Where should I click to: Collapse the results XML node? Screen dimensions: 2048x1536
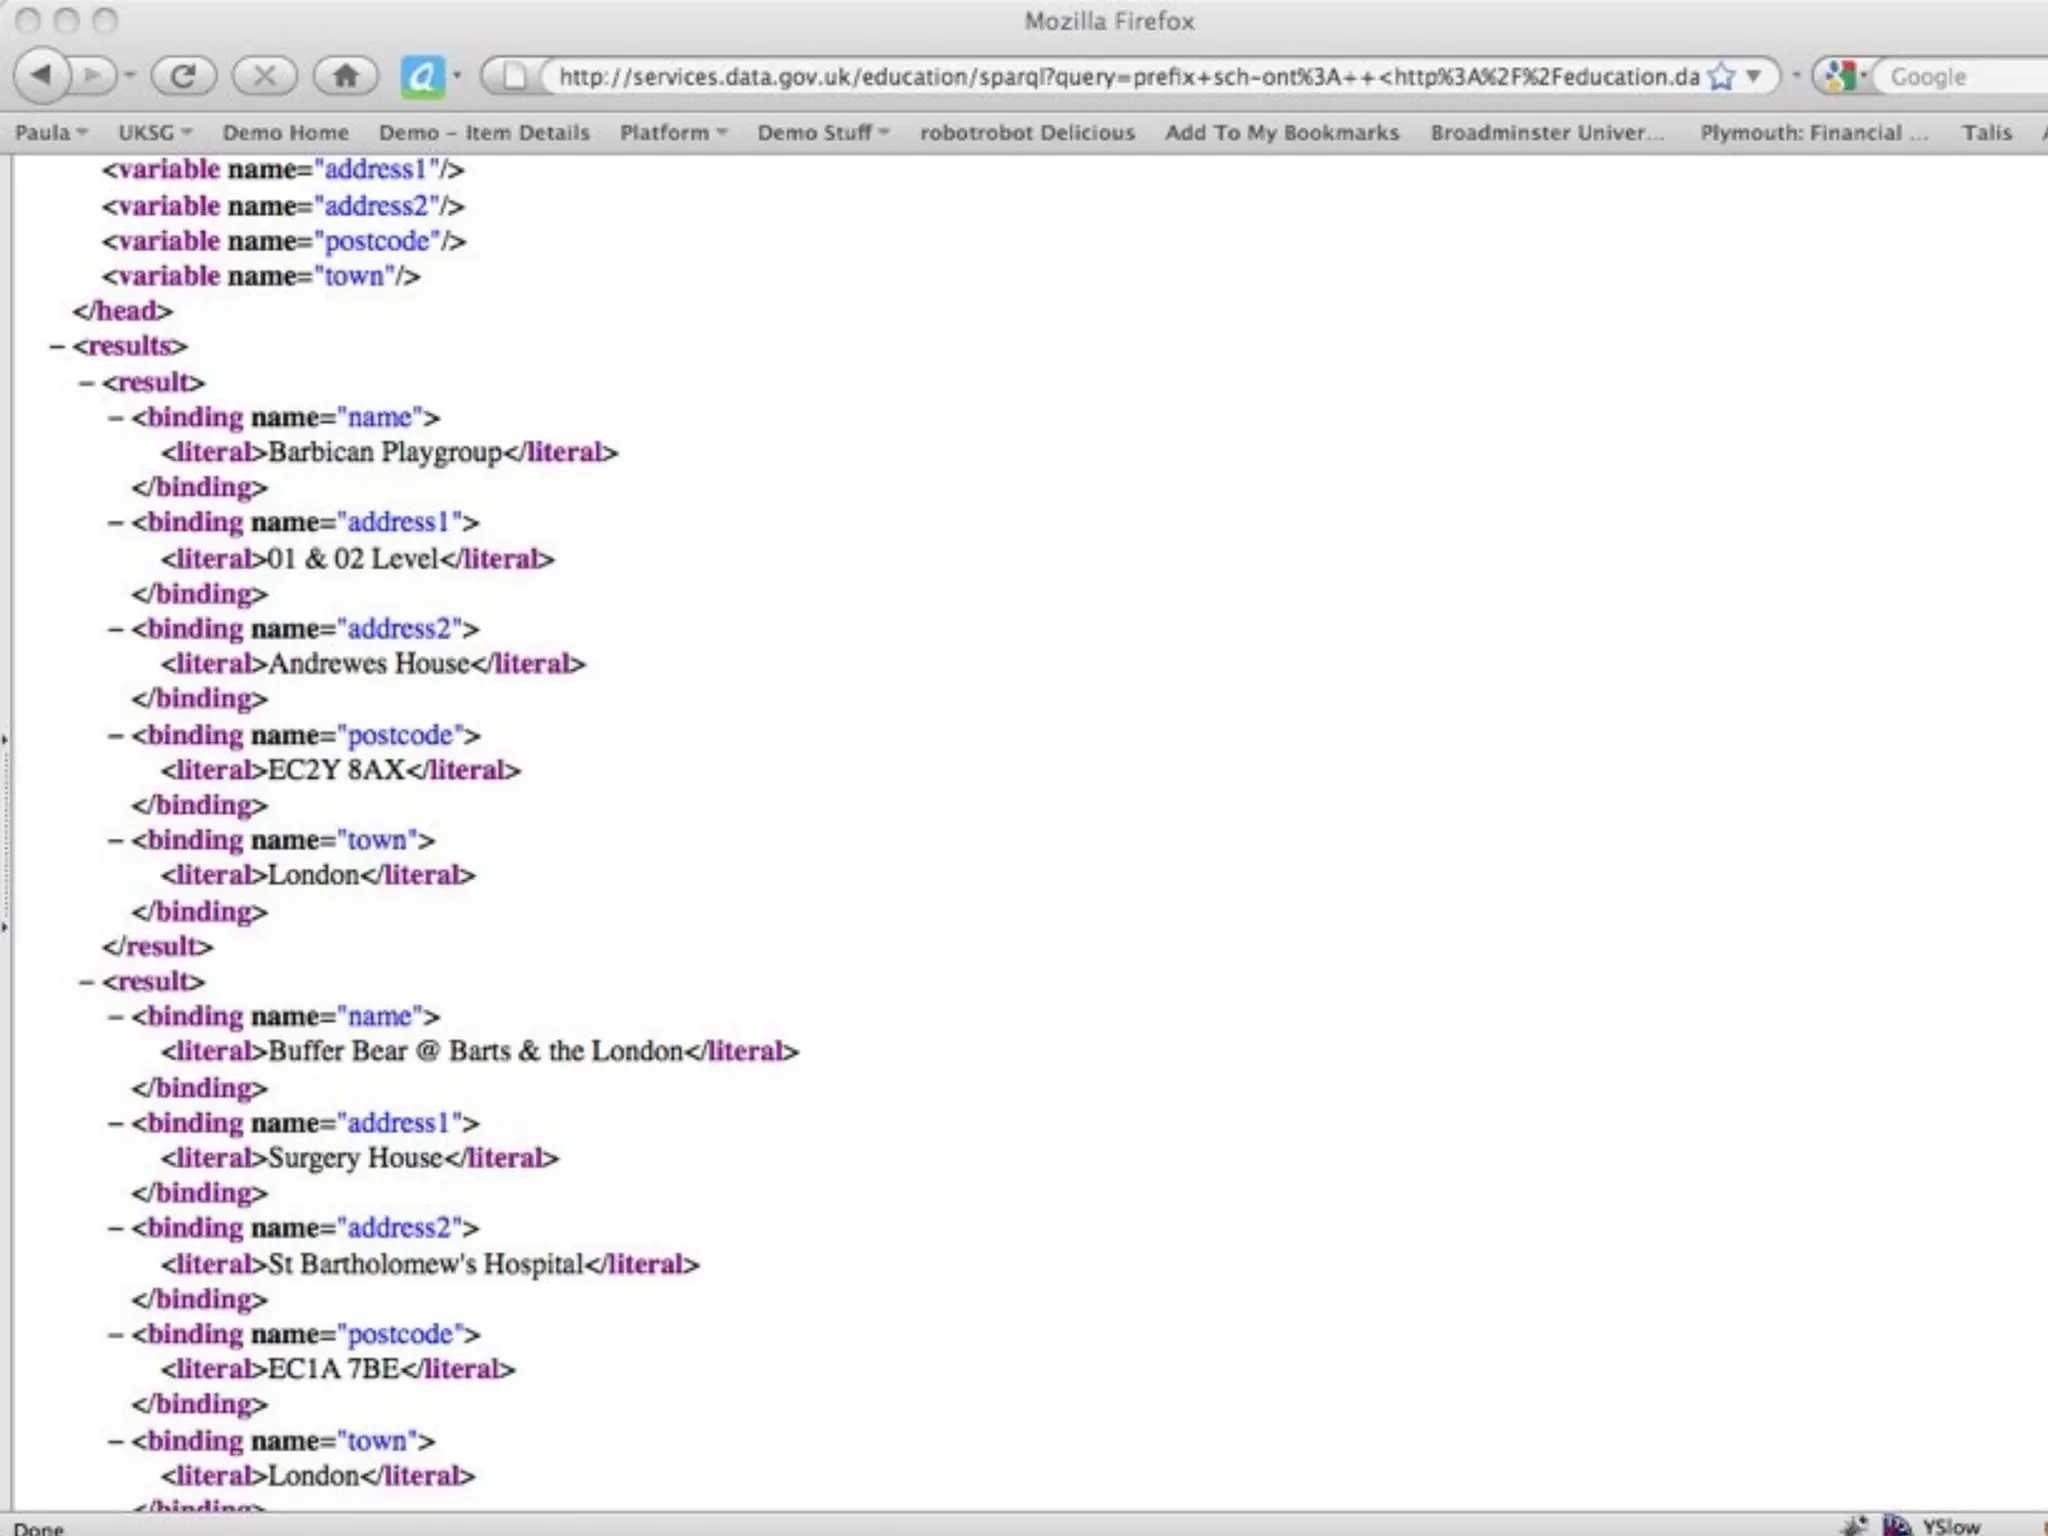click(x=58, y=346)
